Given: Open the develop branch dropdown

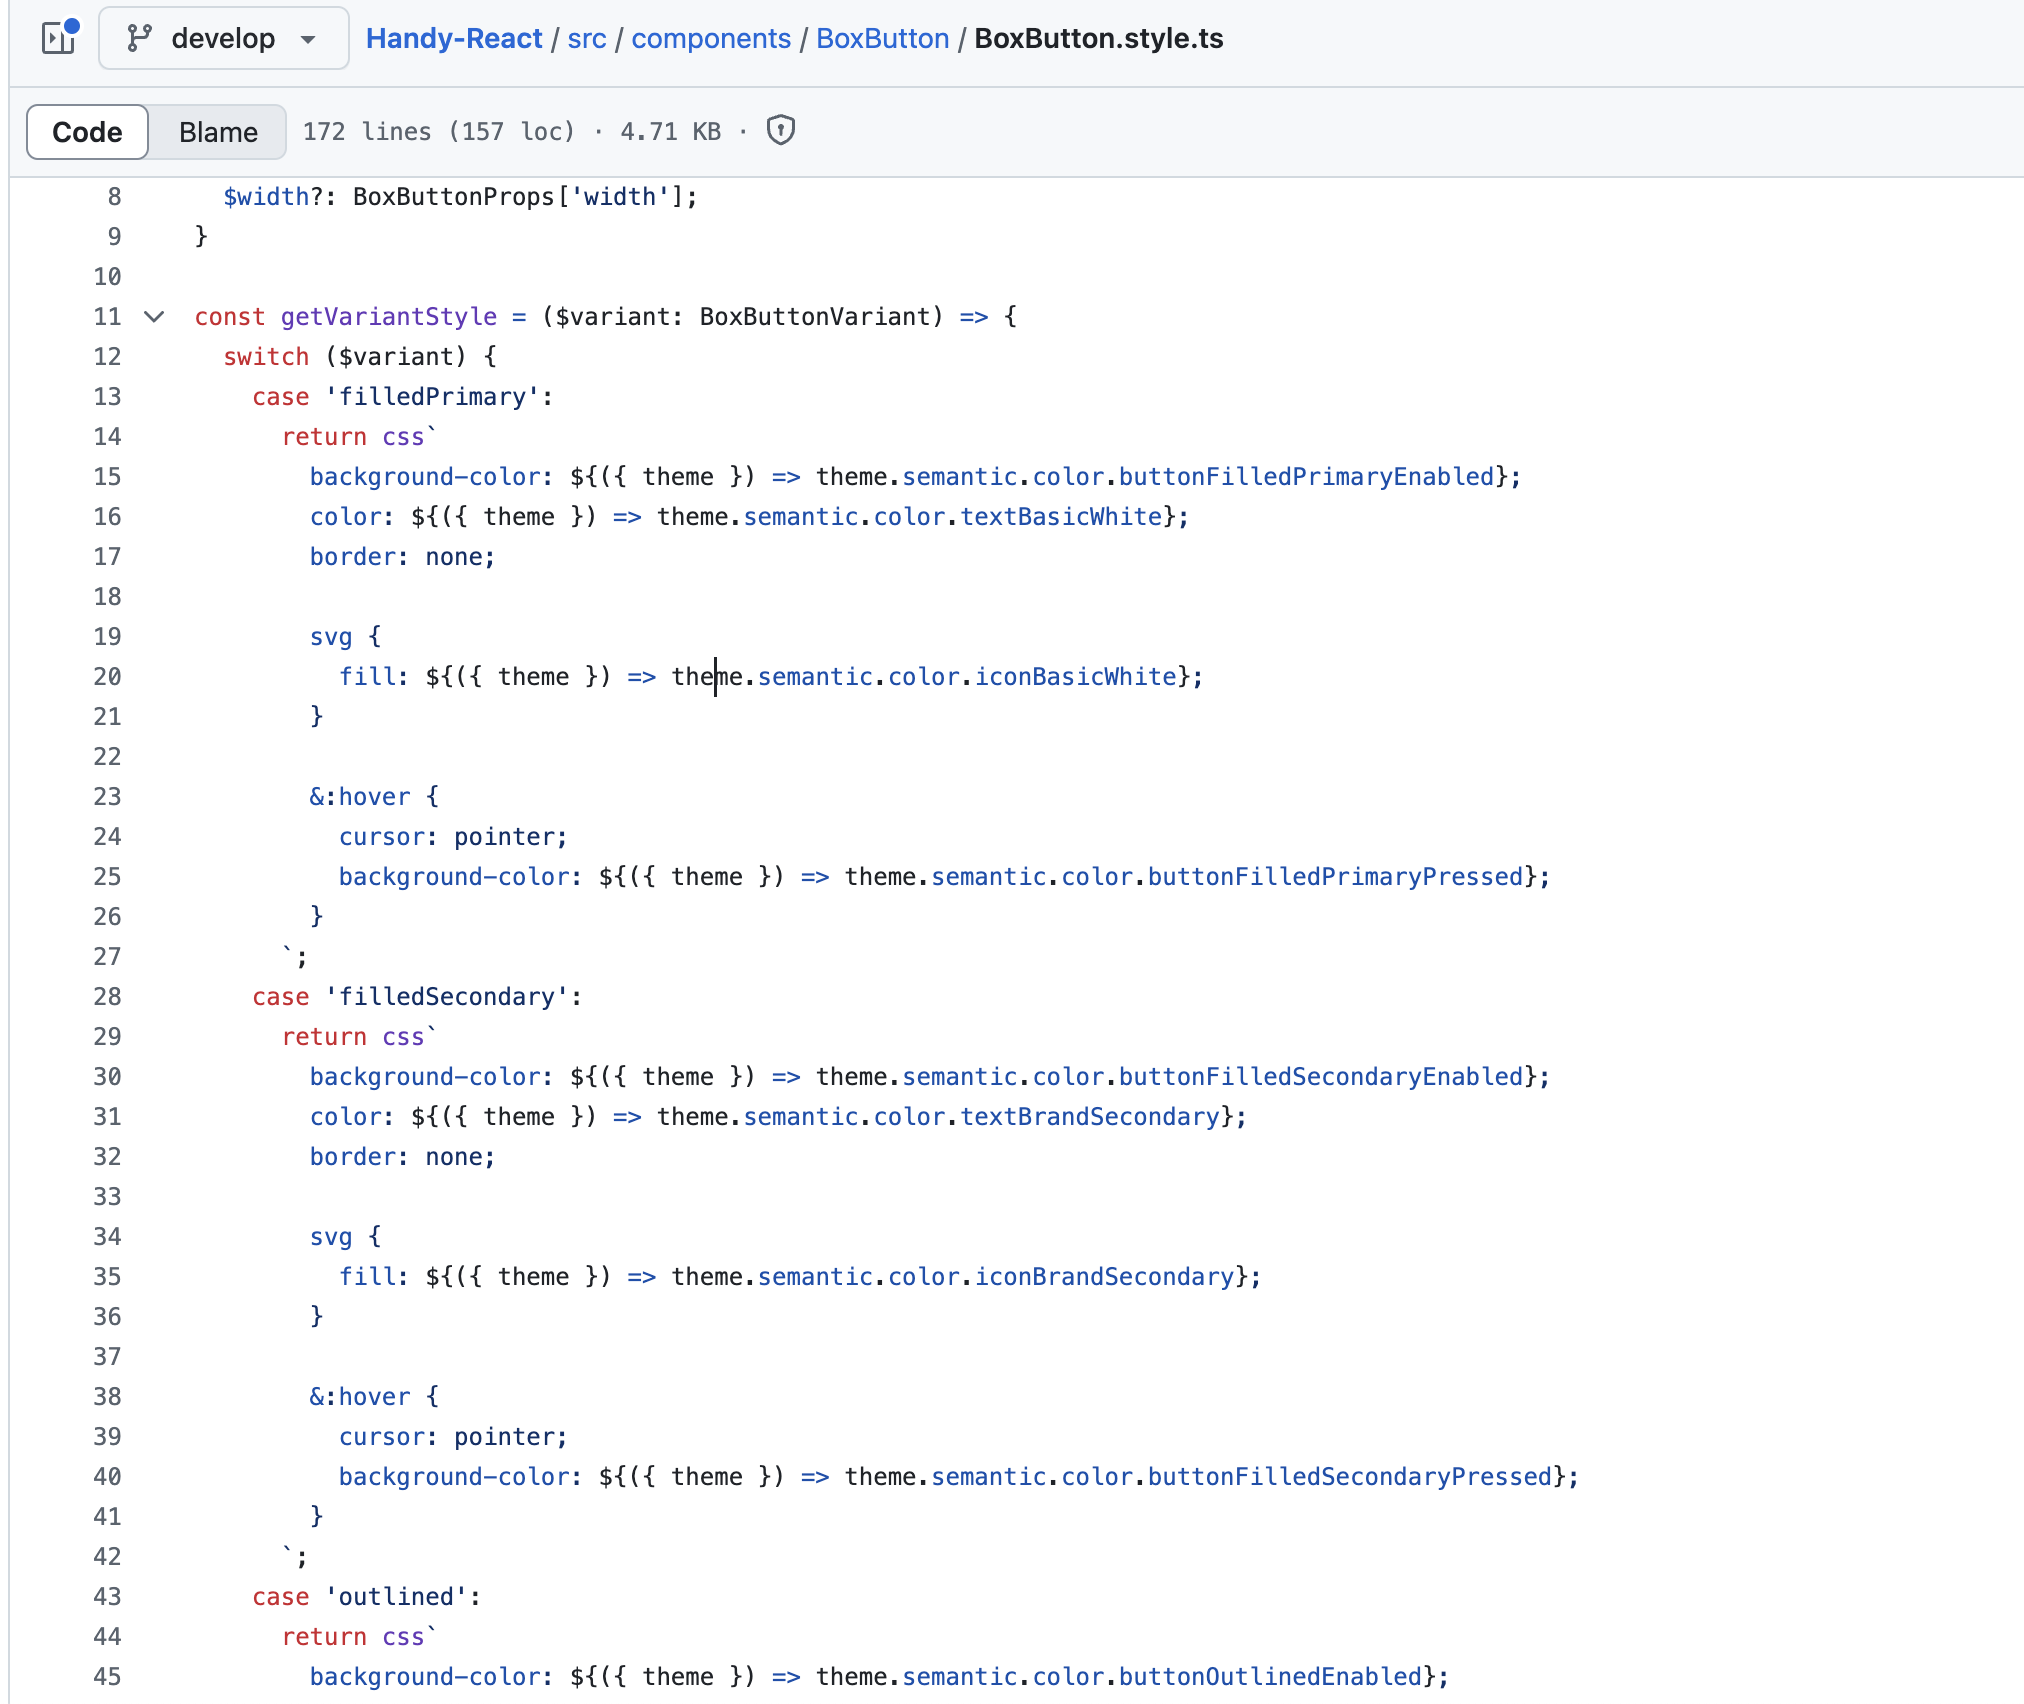Looking at the screenshot, I should click(x=223, y=38).
